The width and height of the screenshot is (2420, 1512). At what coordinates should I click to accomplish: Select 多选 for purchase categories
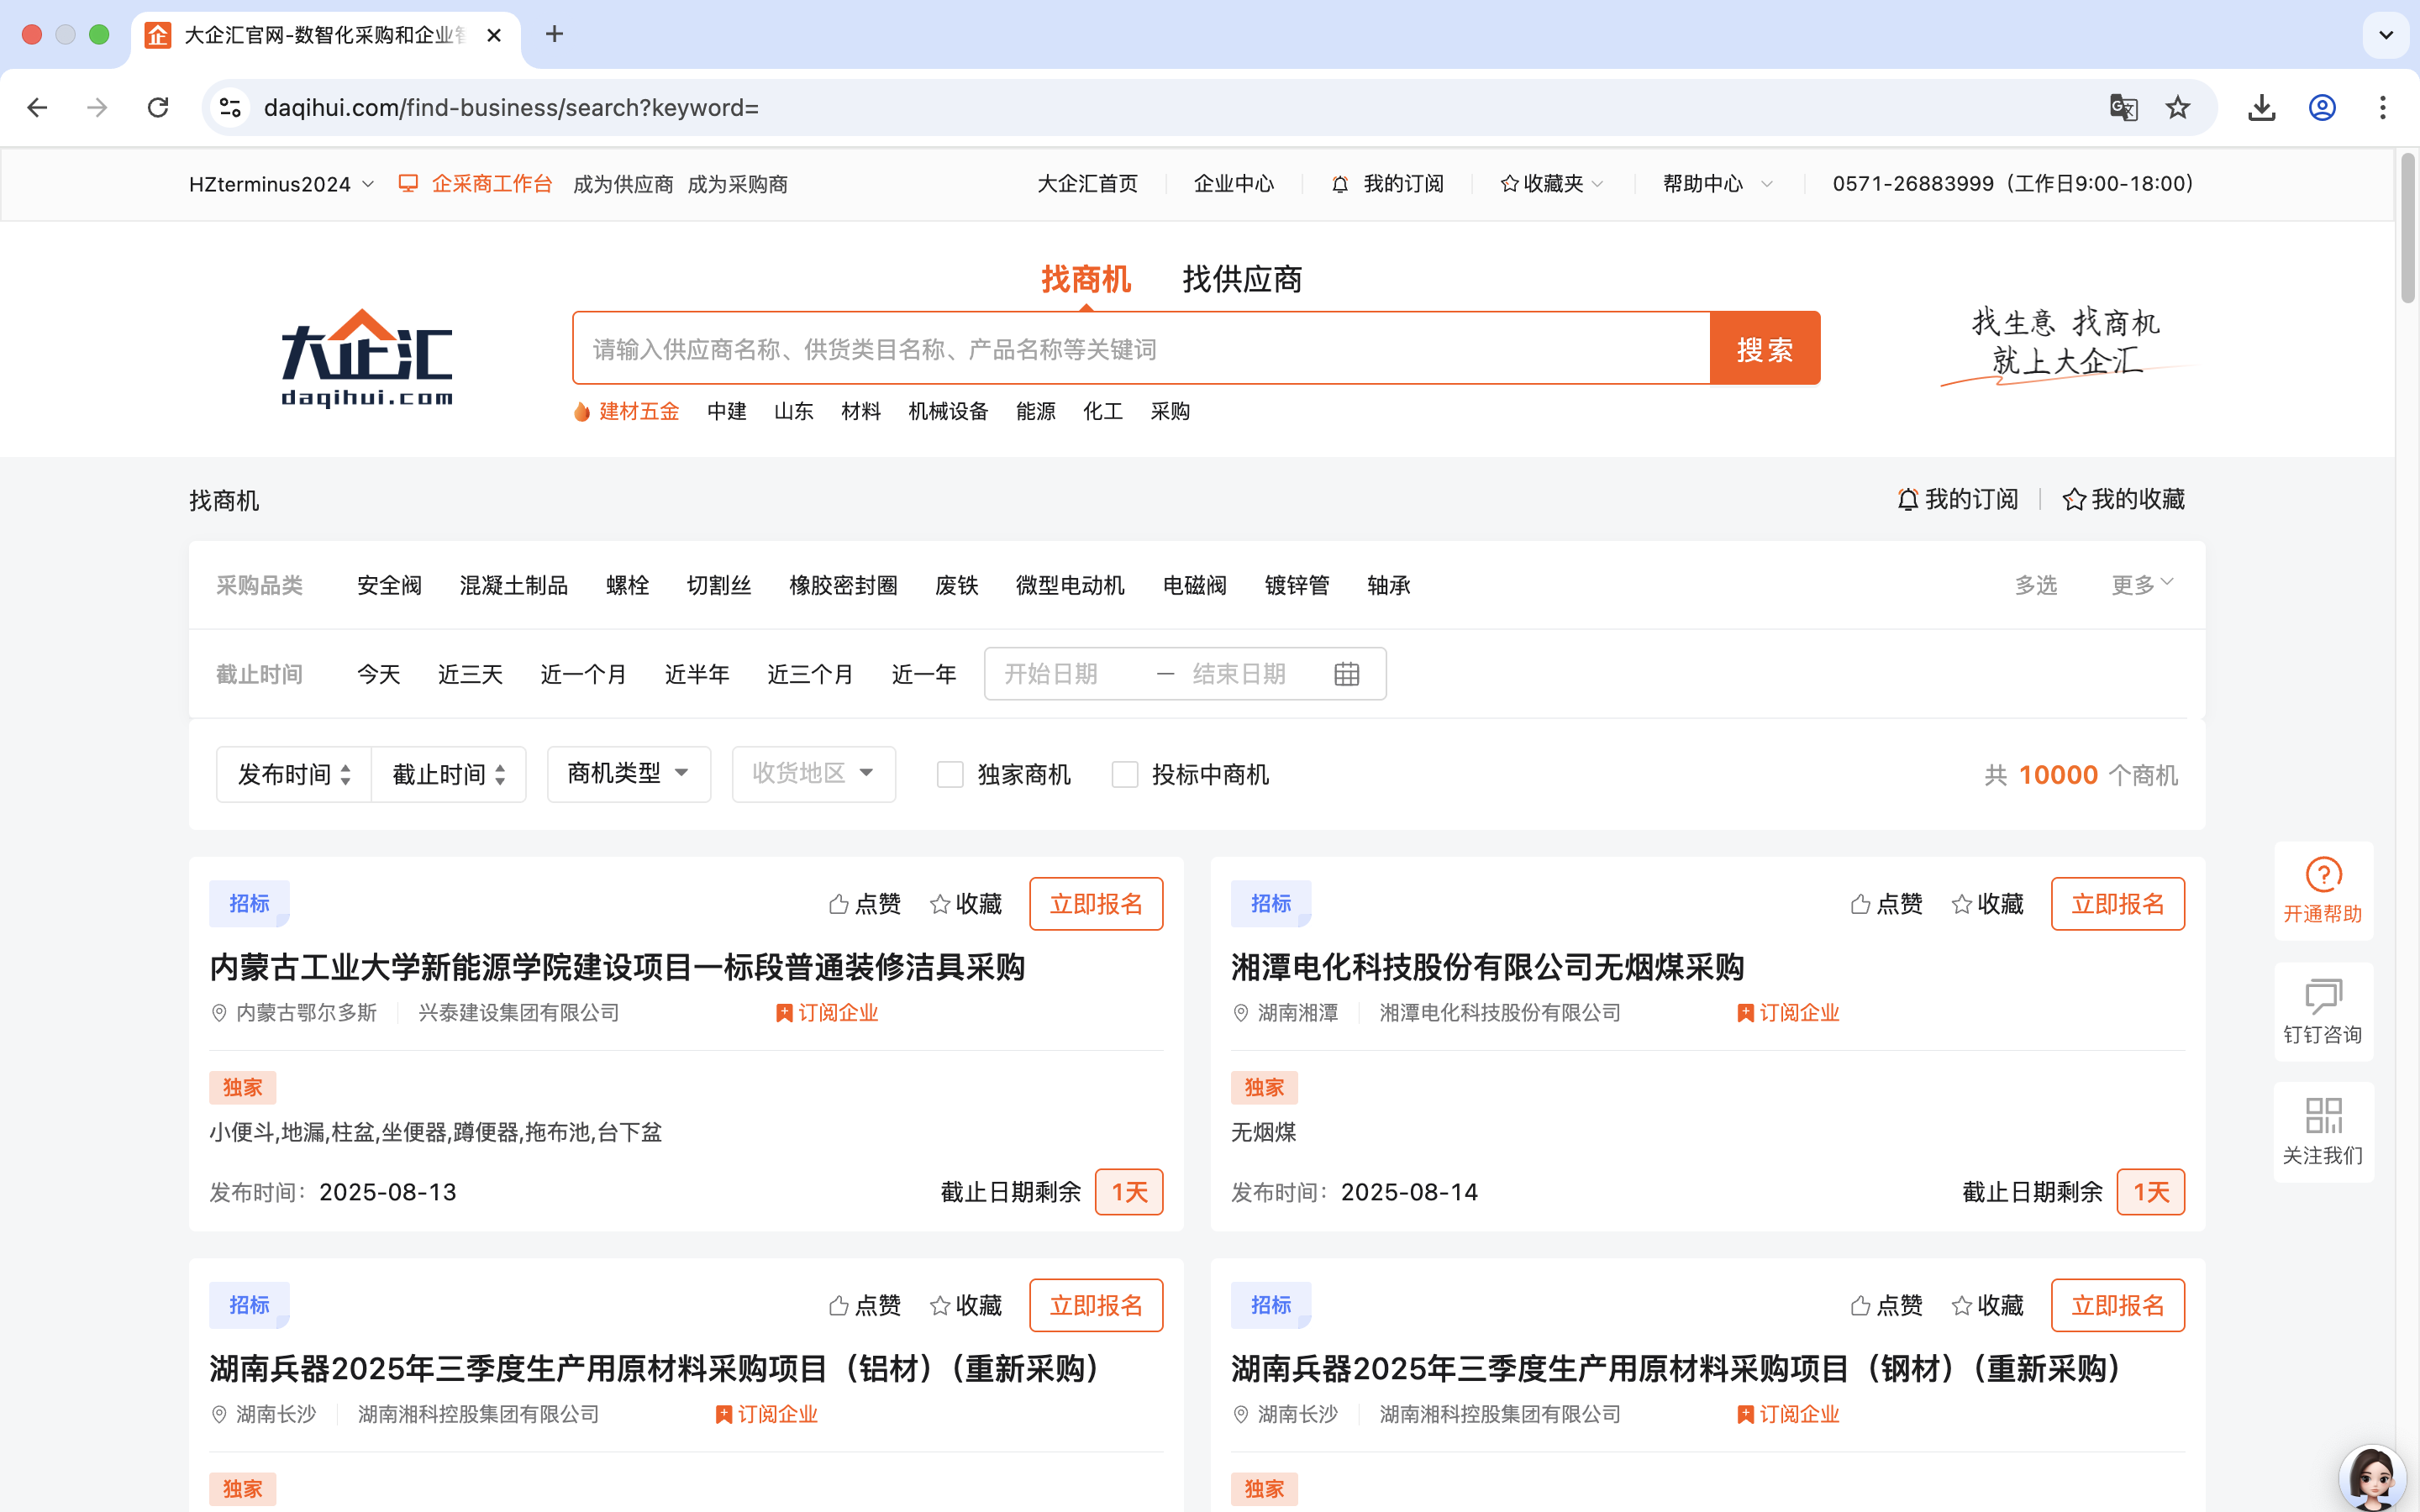(x=2036, y=585)
